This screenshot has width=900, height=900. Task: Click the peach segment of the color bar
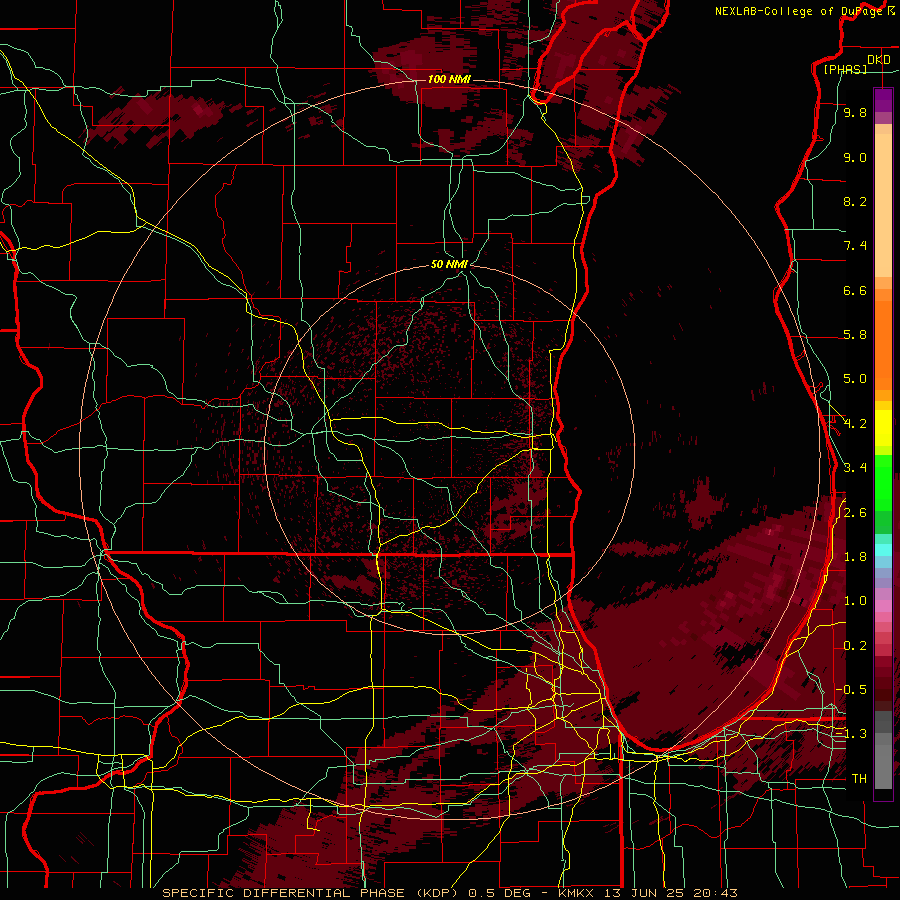883,205
